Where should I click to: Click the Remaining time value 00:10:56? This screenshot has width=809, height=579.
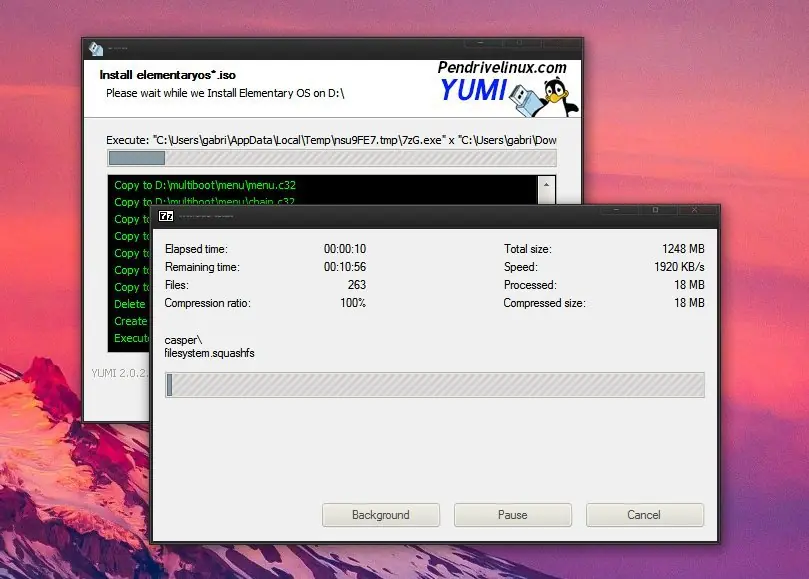tap(345, 267)
